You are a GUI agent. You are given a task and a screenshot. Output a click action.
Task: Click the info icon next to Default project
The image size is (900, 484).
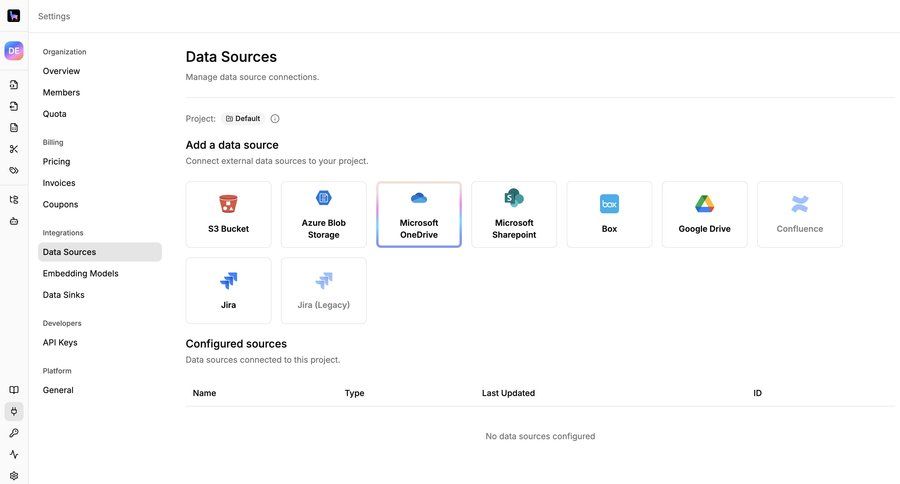[275, 119]
